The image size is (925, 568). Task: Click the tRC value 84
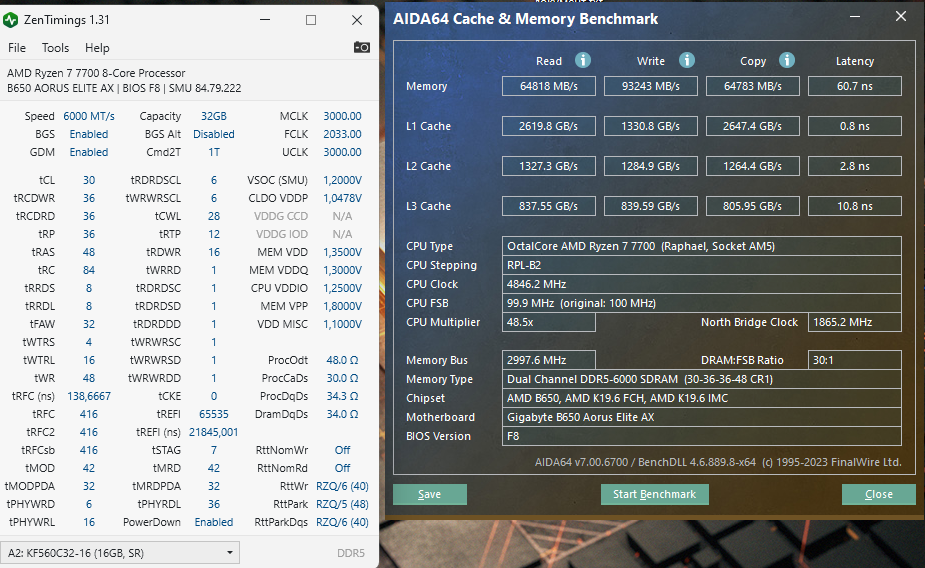89,270
